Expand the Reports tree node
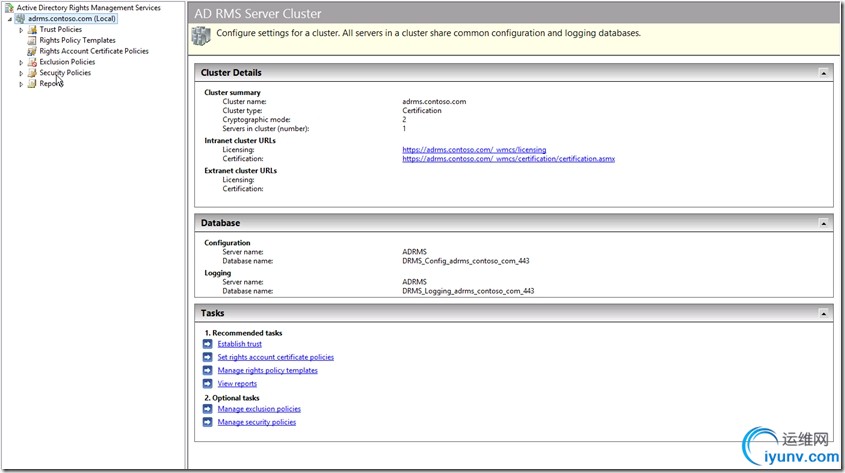This screenshot has width=845, height=473. click(21, 84)
